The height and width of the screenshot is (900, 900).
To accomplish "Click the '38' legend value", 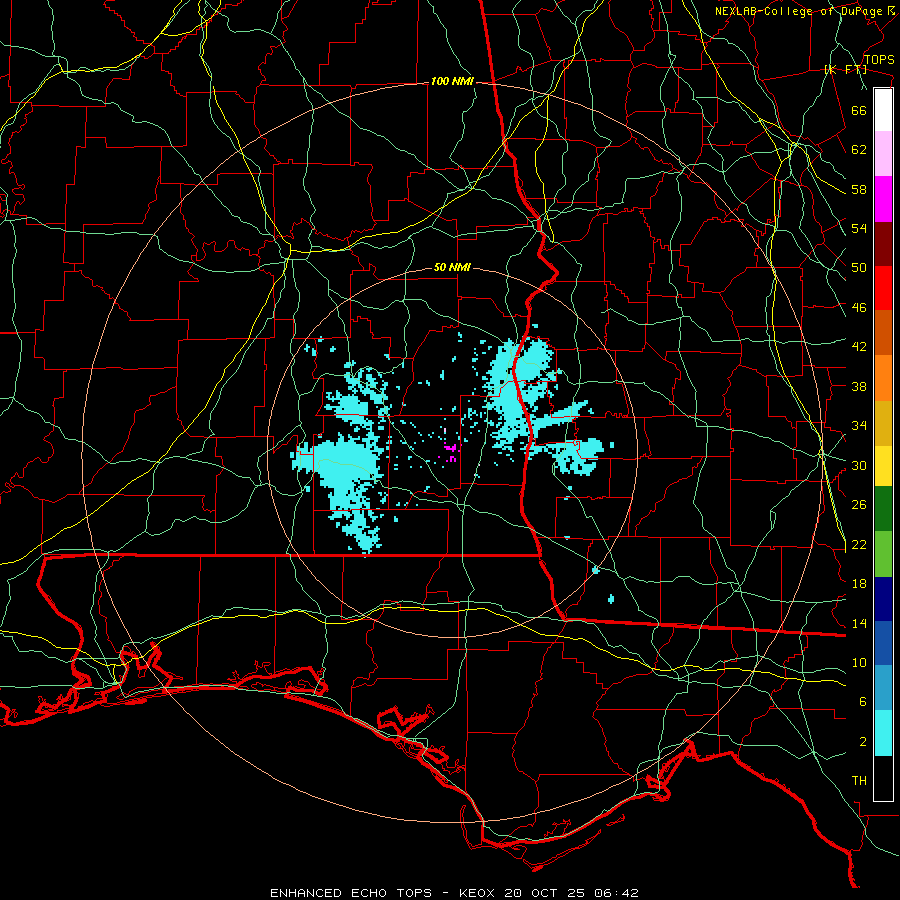I will pos(859,386).
